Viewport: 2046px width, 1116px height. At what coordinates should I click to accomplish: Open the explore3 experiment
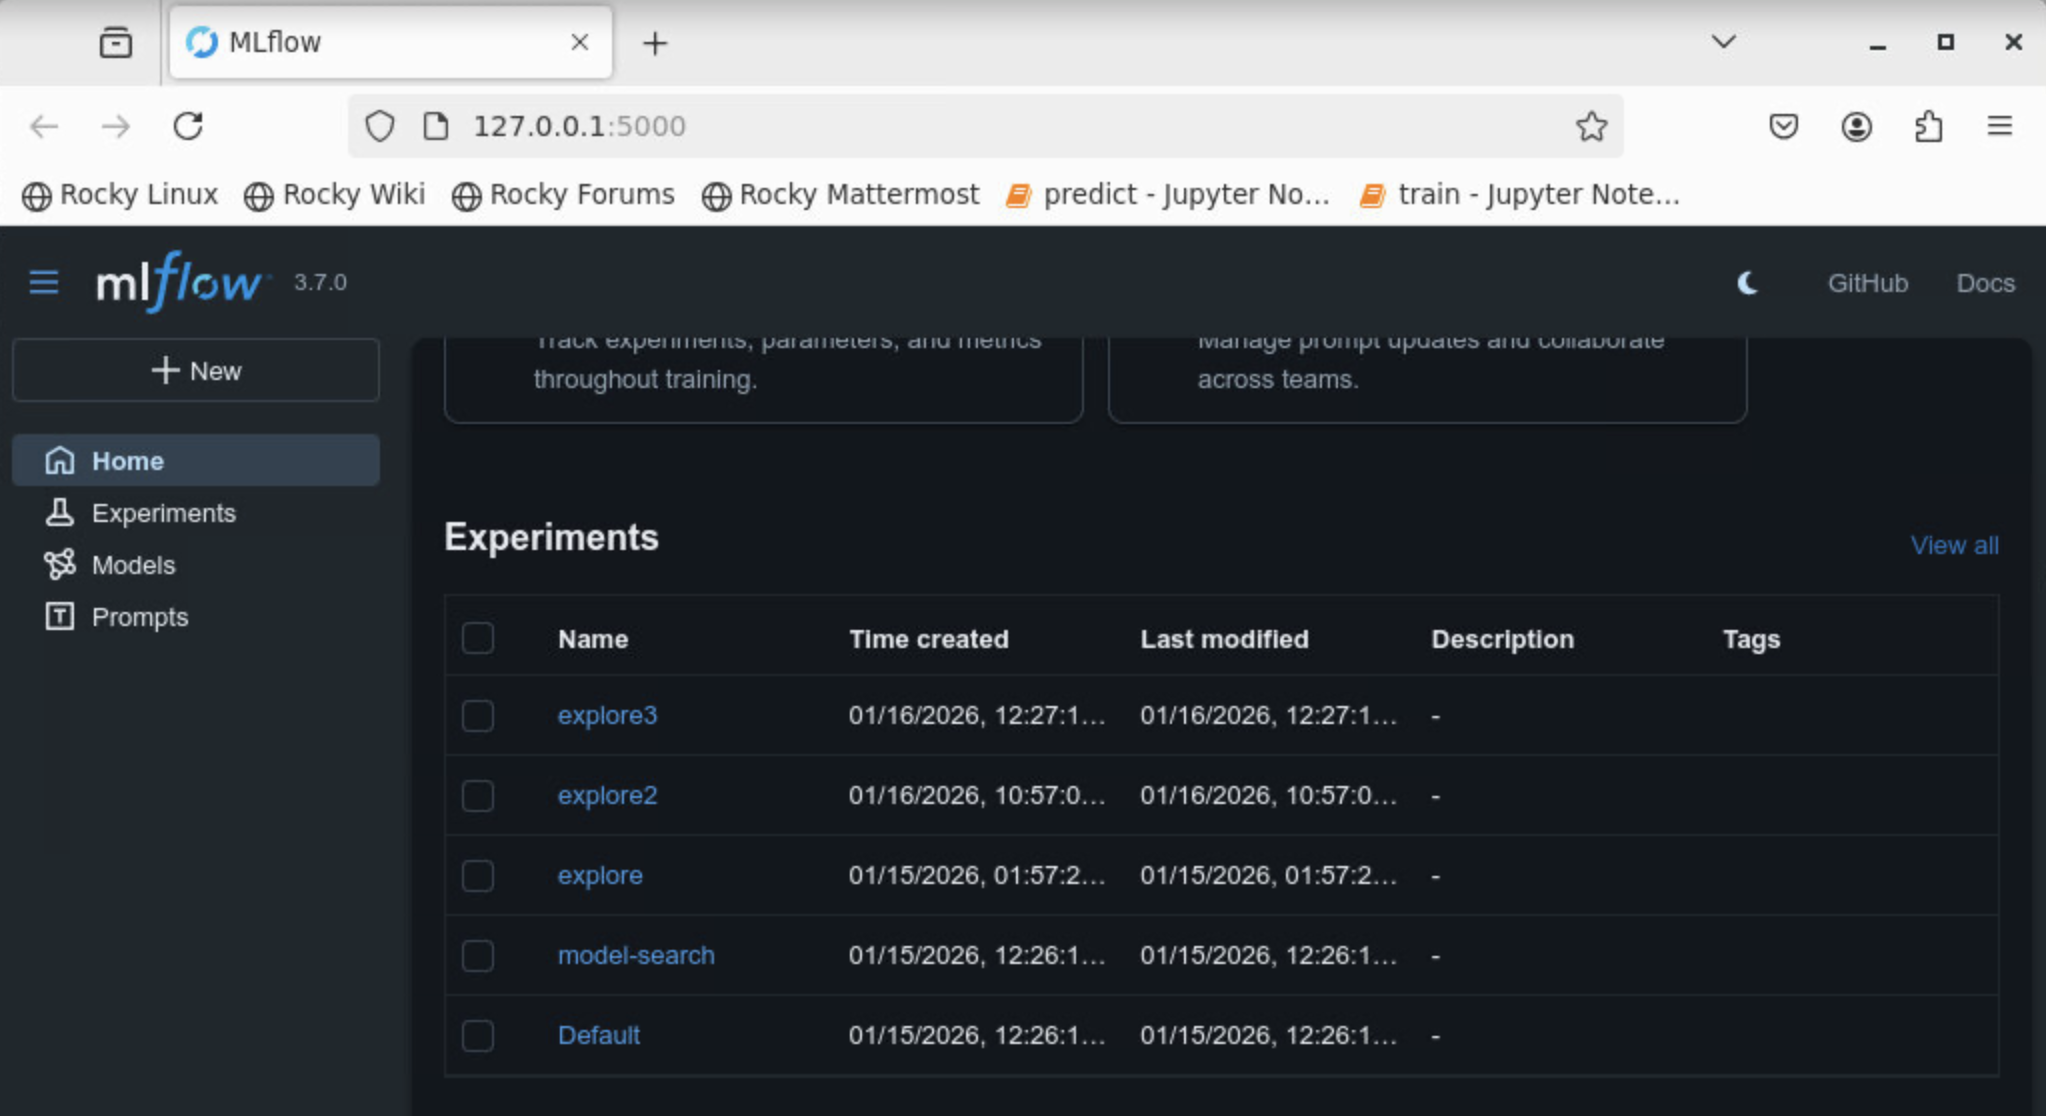607,715
